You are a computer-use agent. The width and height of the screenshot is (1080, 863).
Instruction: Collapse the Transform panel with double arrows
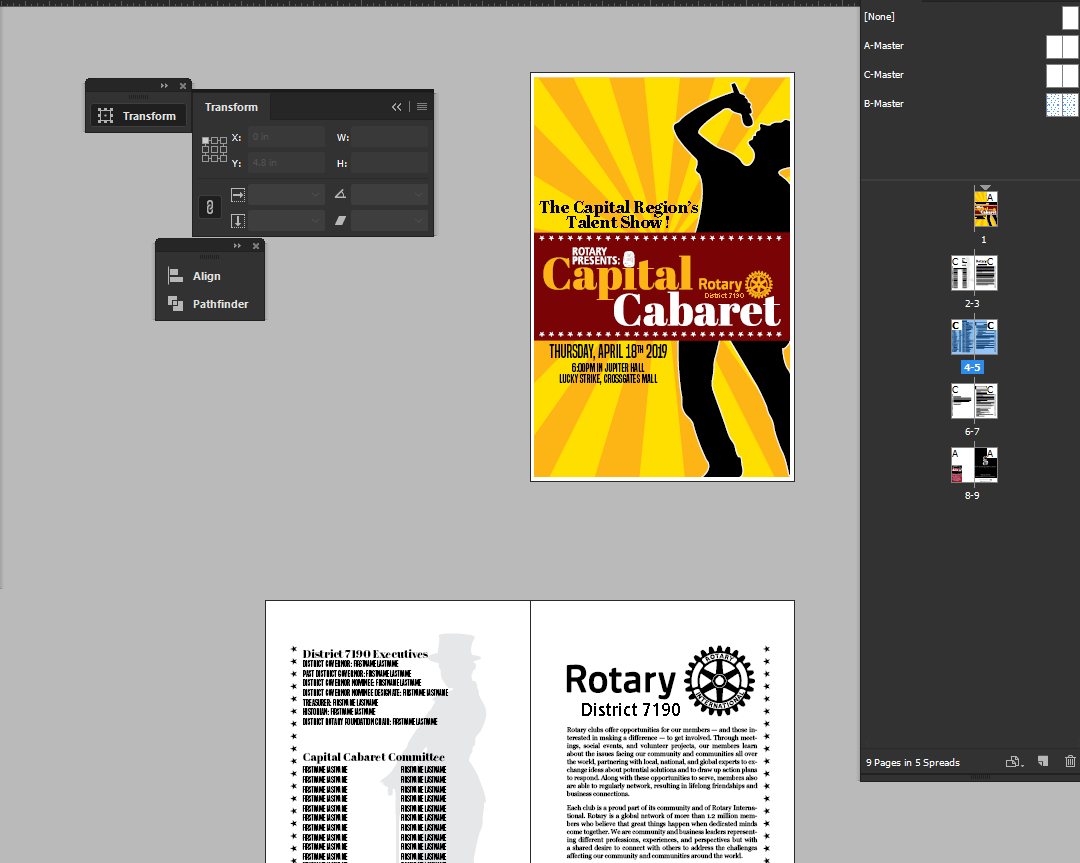[397, 107]
